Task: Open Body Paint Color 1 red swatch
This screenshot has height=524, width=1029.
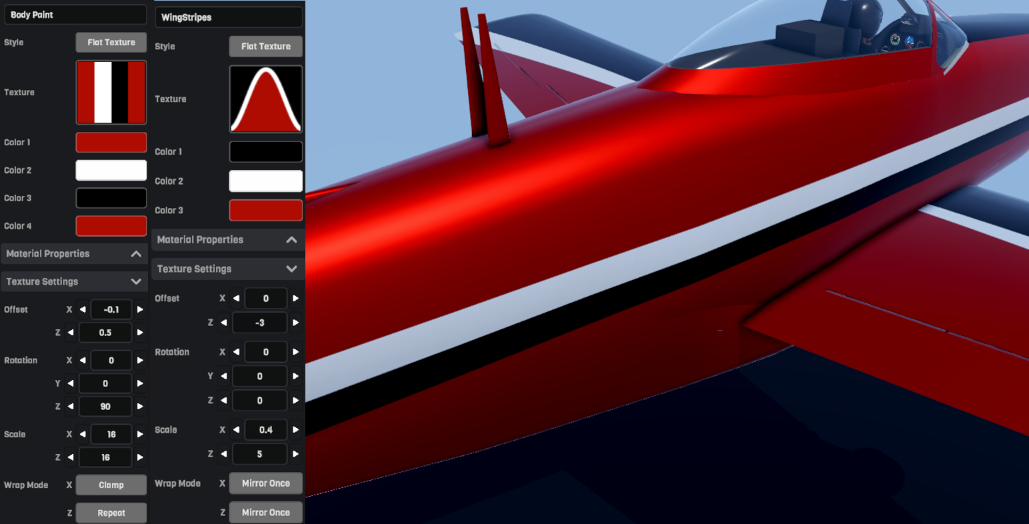Action: coord(111,142)
